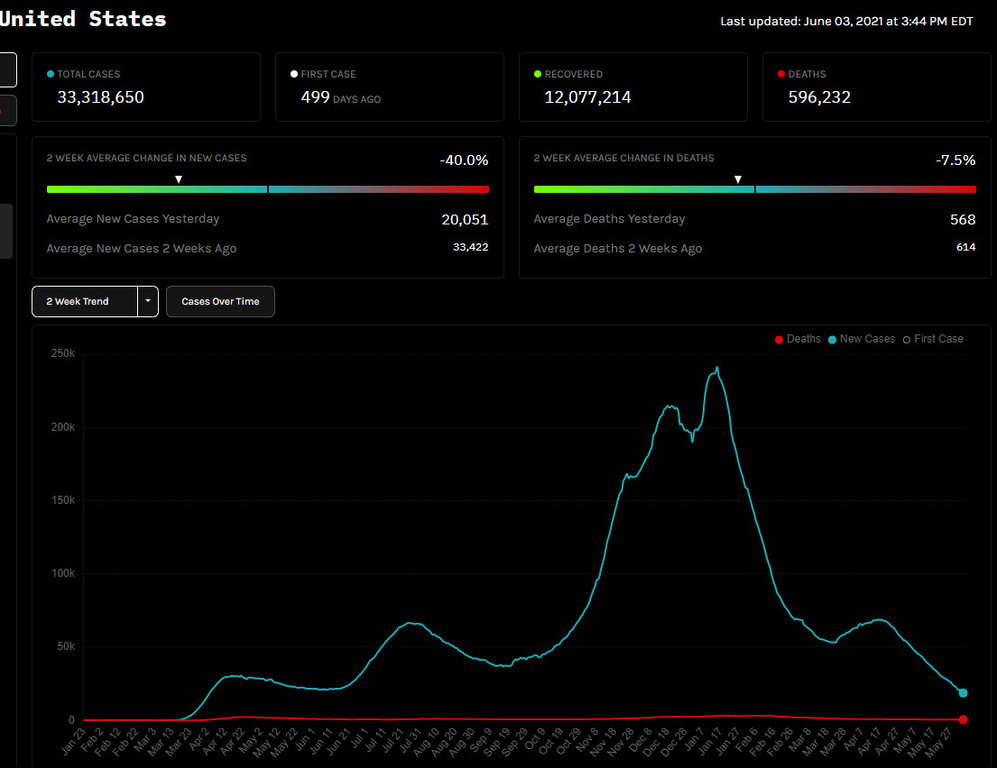Click the deaths change gradient bar

754,188
